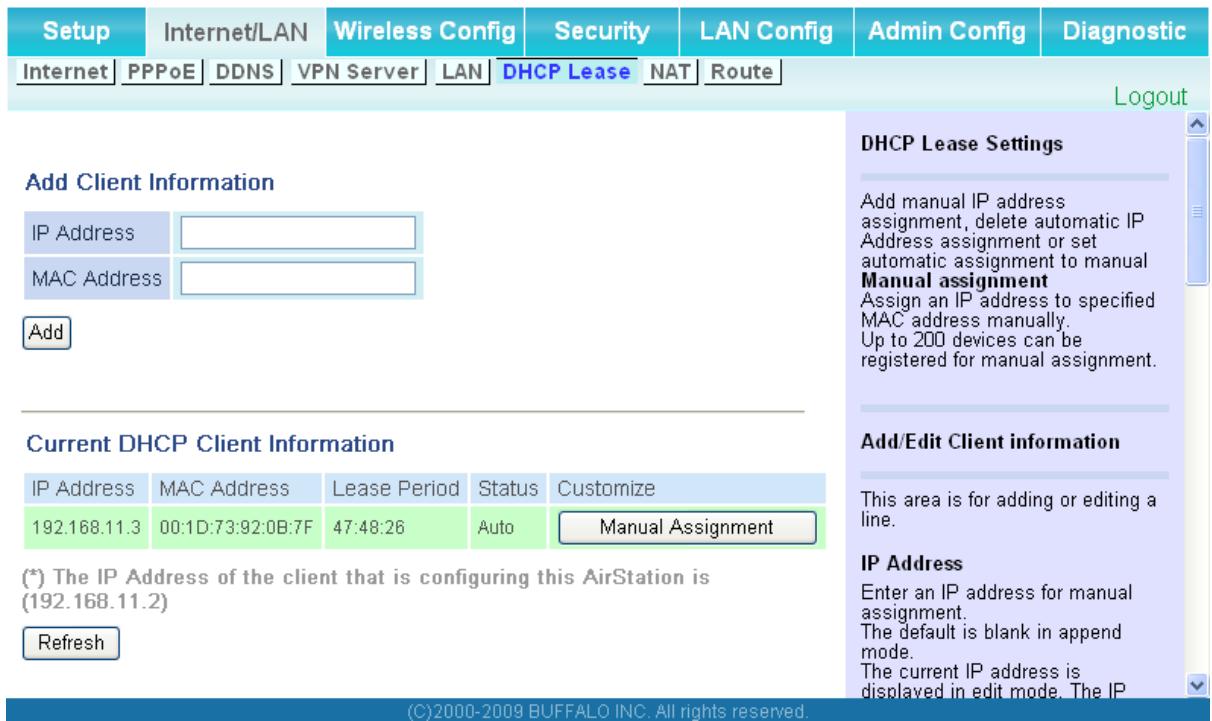
Task: Click the Add button
Action: pyautogui.click(x=47, y=333)
